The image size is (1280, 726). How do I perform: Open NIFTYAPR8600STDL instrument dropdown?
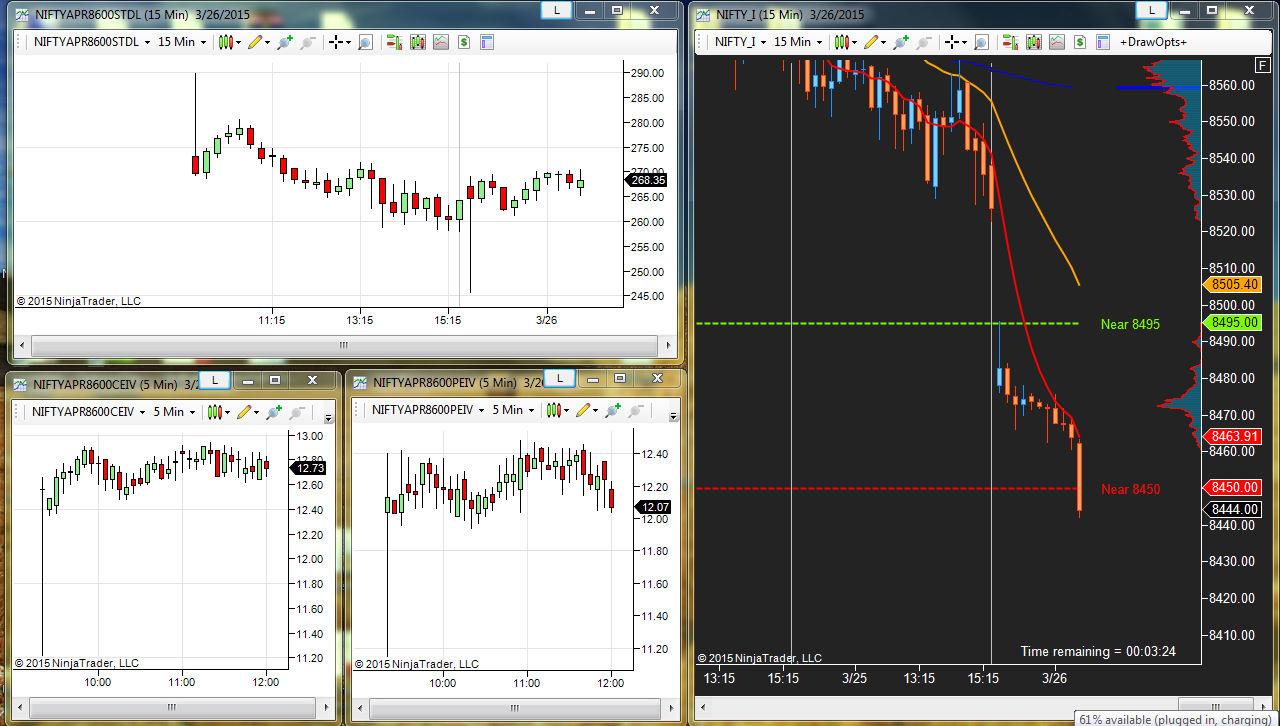(x=92, y=42)
